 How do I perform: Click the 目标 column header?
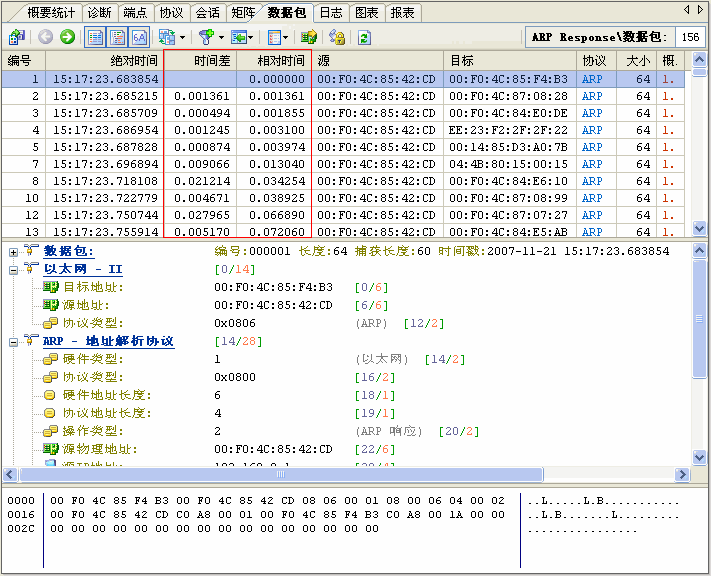(510, 61)
